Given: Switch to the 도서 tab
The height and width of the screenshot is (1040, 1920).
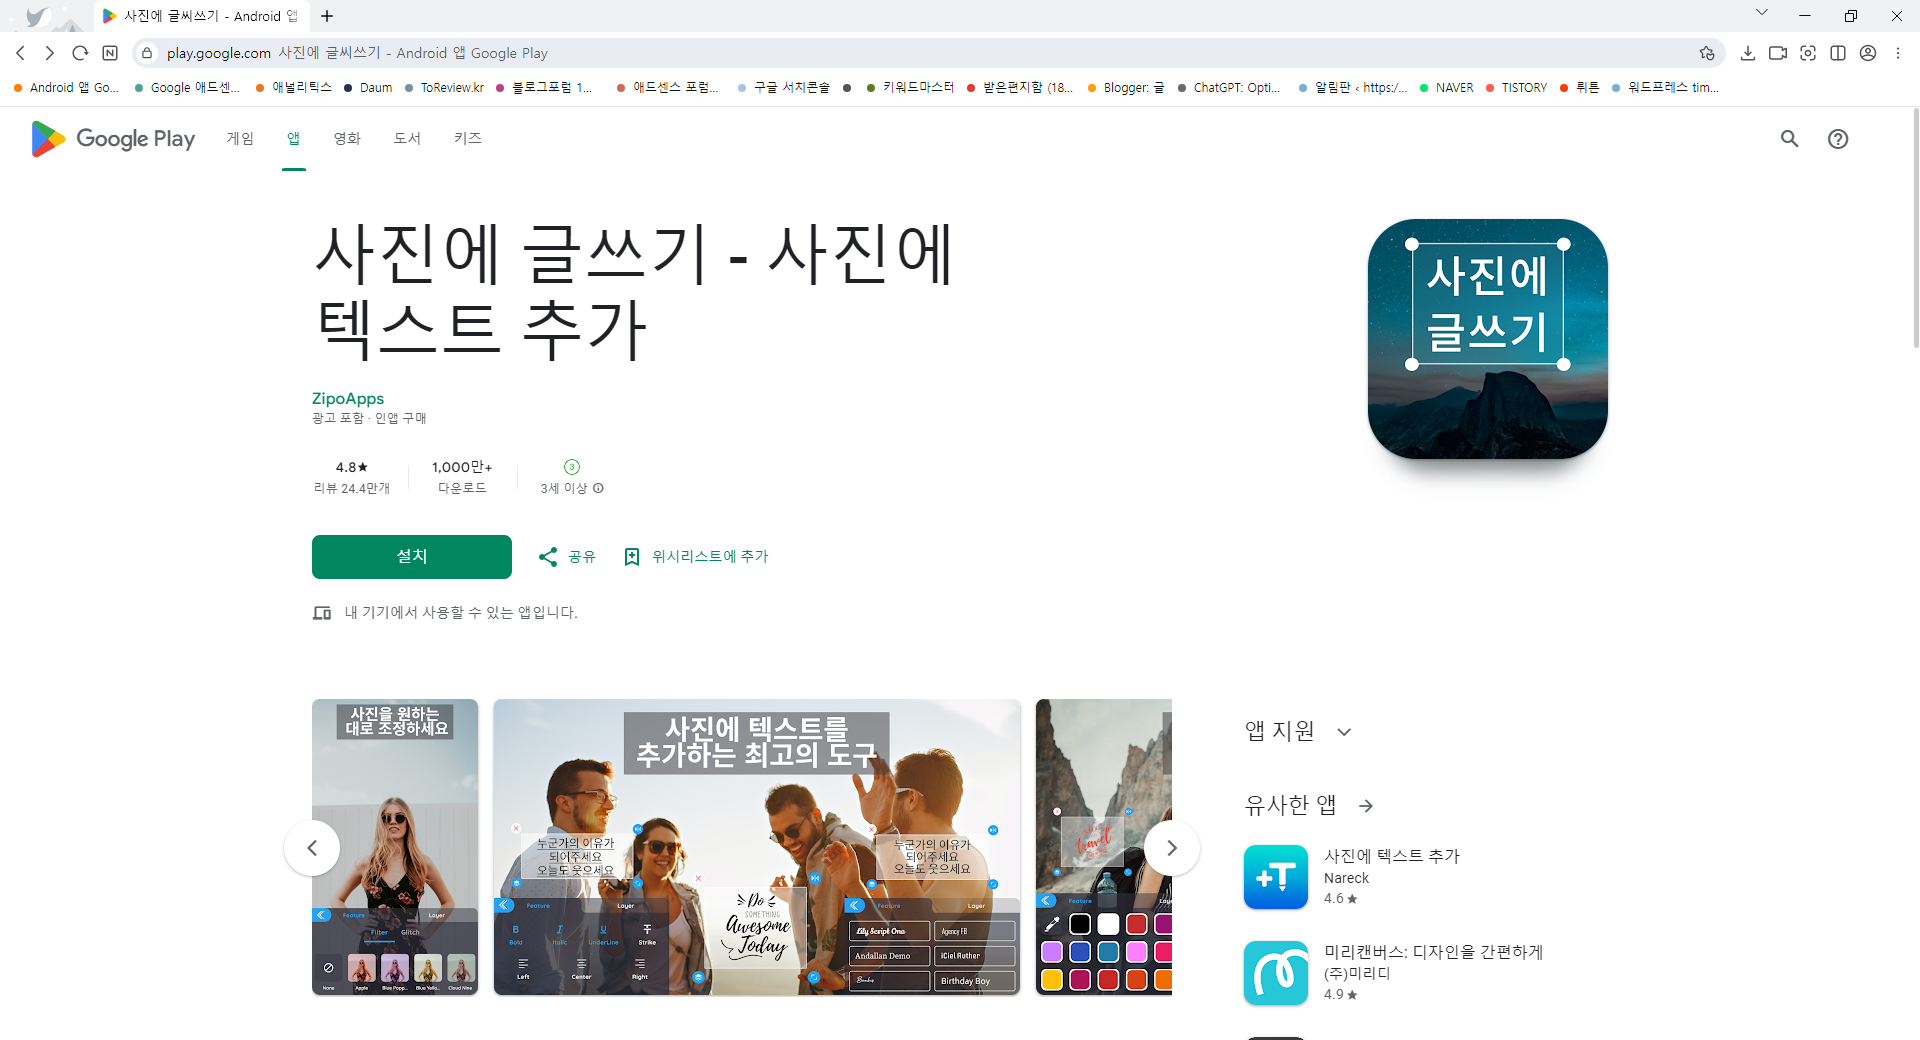Looking at the screenshot, I should [406, 139].
